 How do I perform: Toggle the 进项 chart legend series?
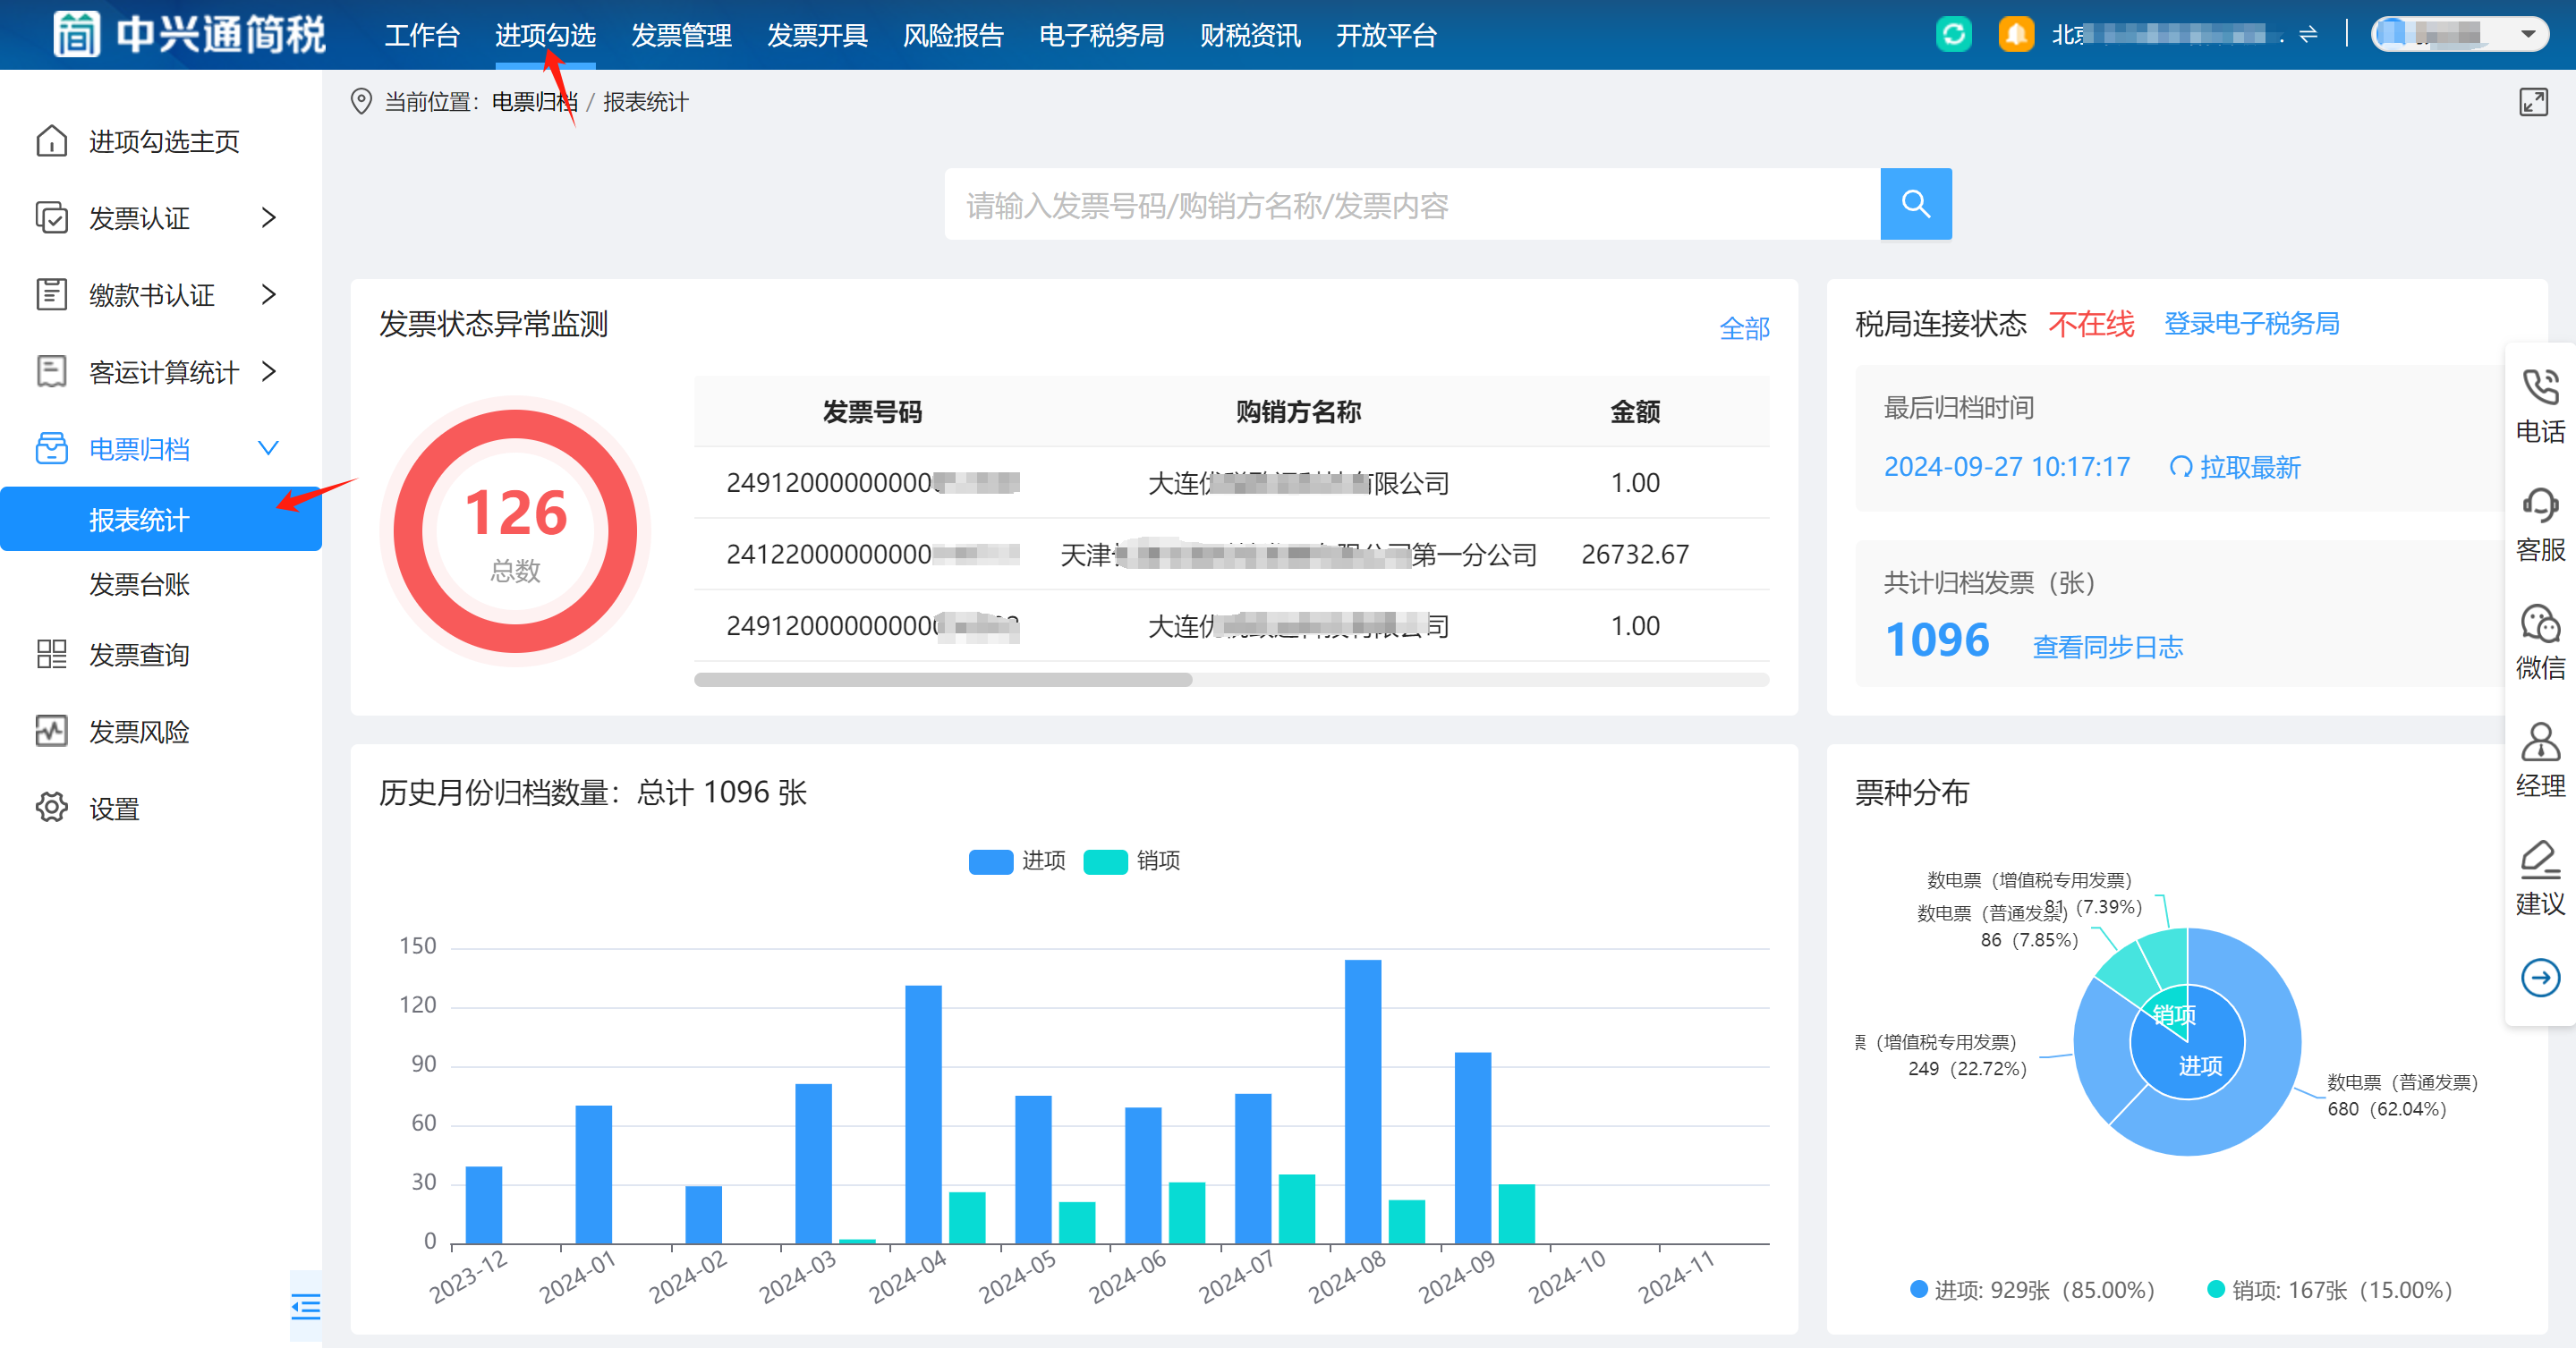click(x=1017, y=861)
